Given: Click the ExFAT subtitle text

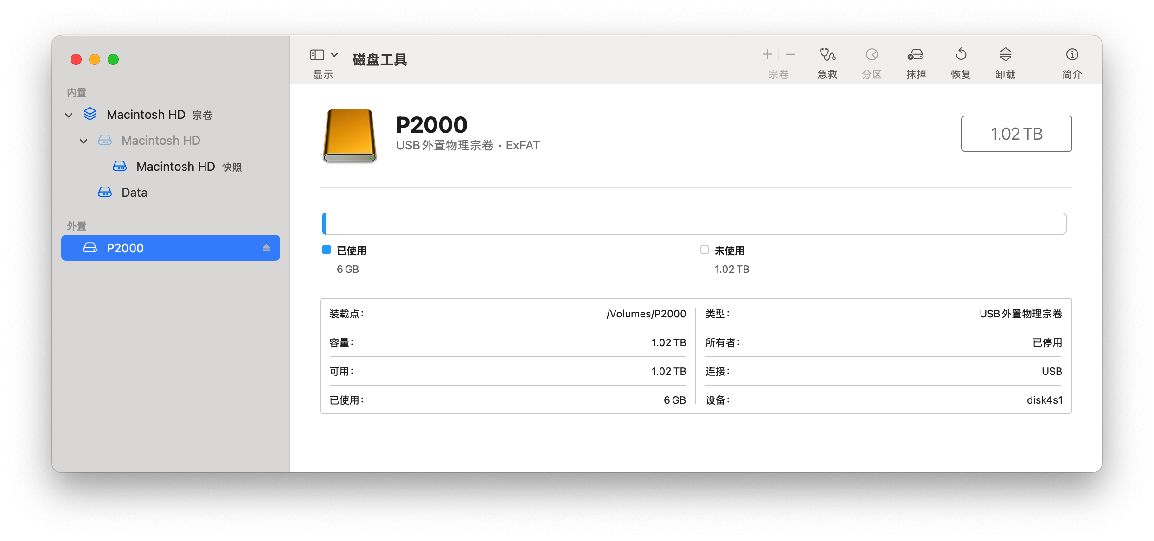Looking at the screenshot, I should (x=523, y=146).
